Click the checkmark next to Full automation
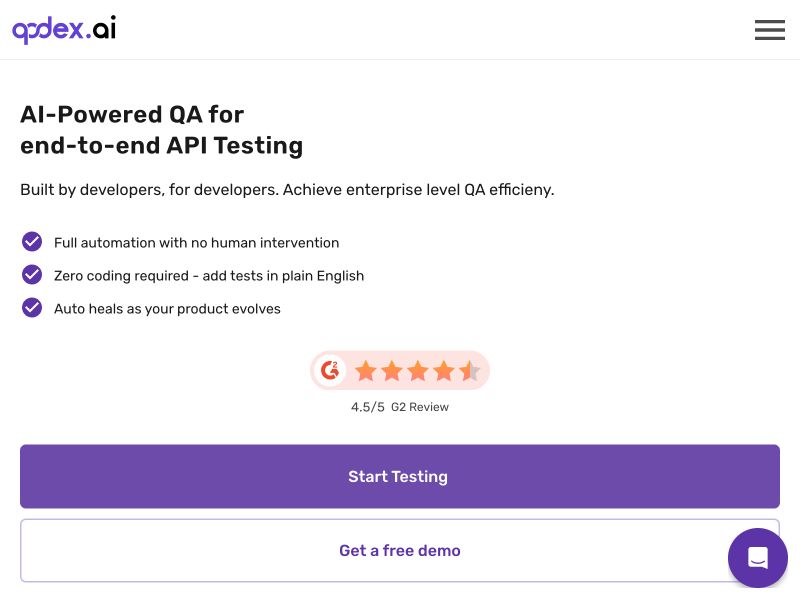The width and height of the screenshot is (800, 600). tap(32, 242)
